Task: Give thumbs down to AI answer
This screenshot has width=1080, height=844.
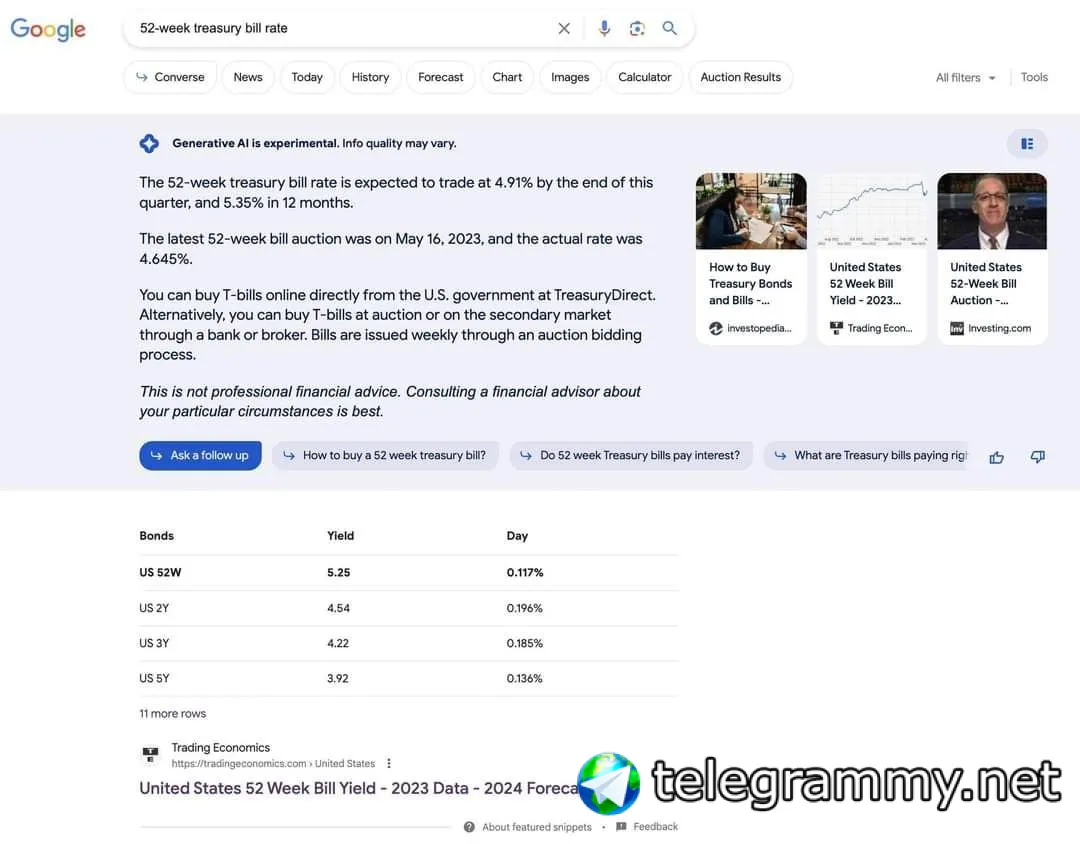Action: pyautogui.click(x=1038, y=457)
